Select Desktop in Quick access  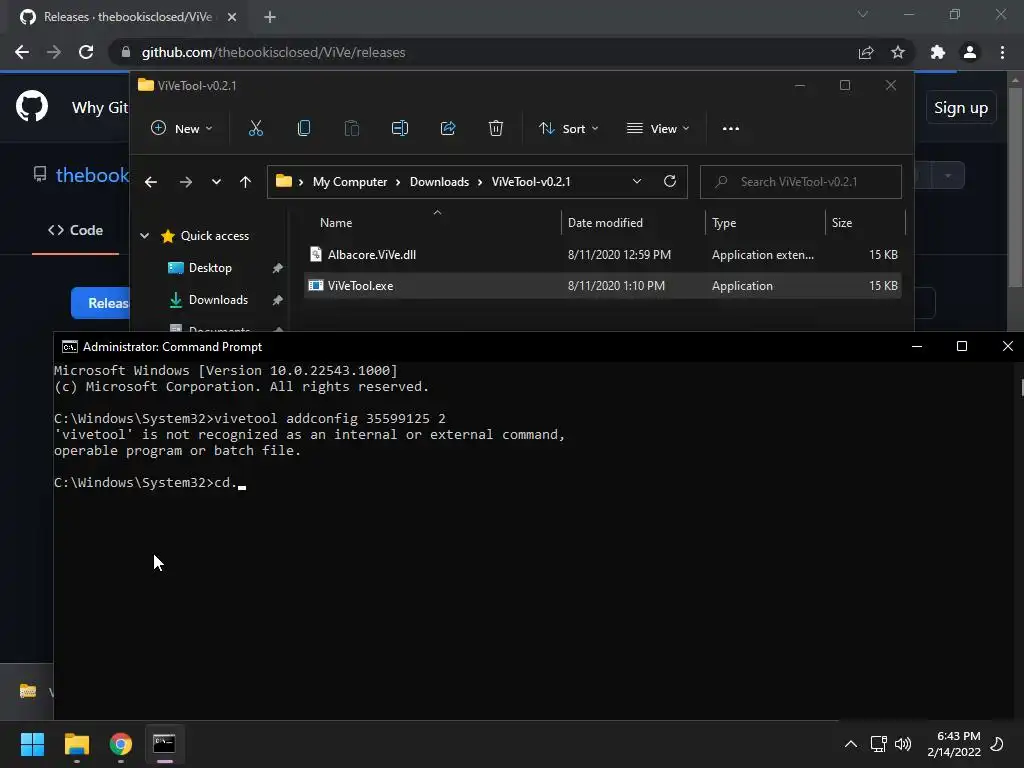tap(210, 268)
